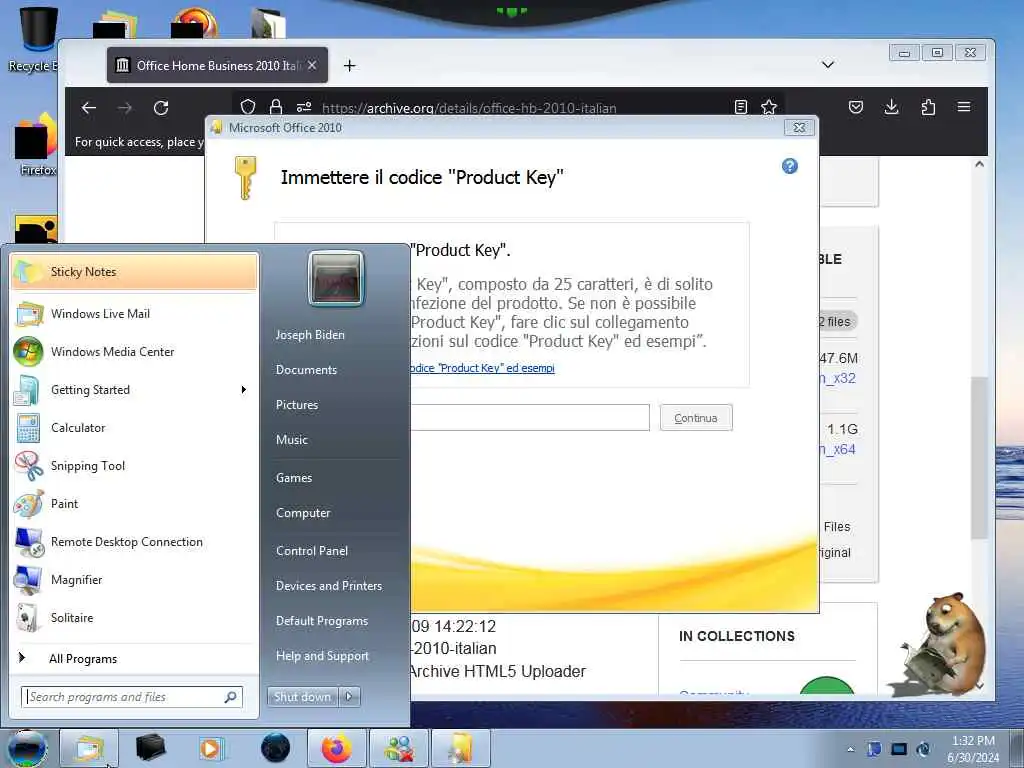Open Devices and Printers
1024x768 pixels.
329,586
